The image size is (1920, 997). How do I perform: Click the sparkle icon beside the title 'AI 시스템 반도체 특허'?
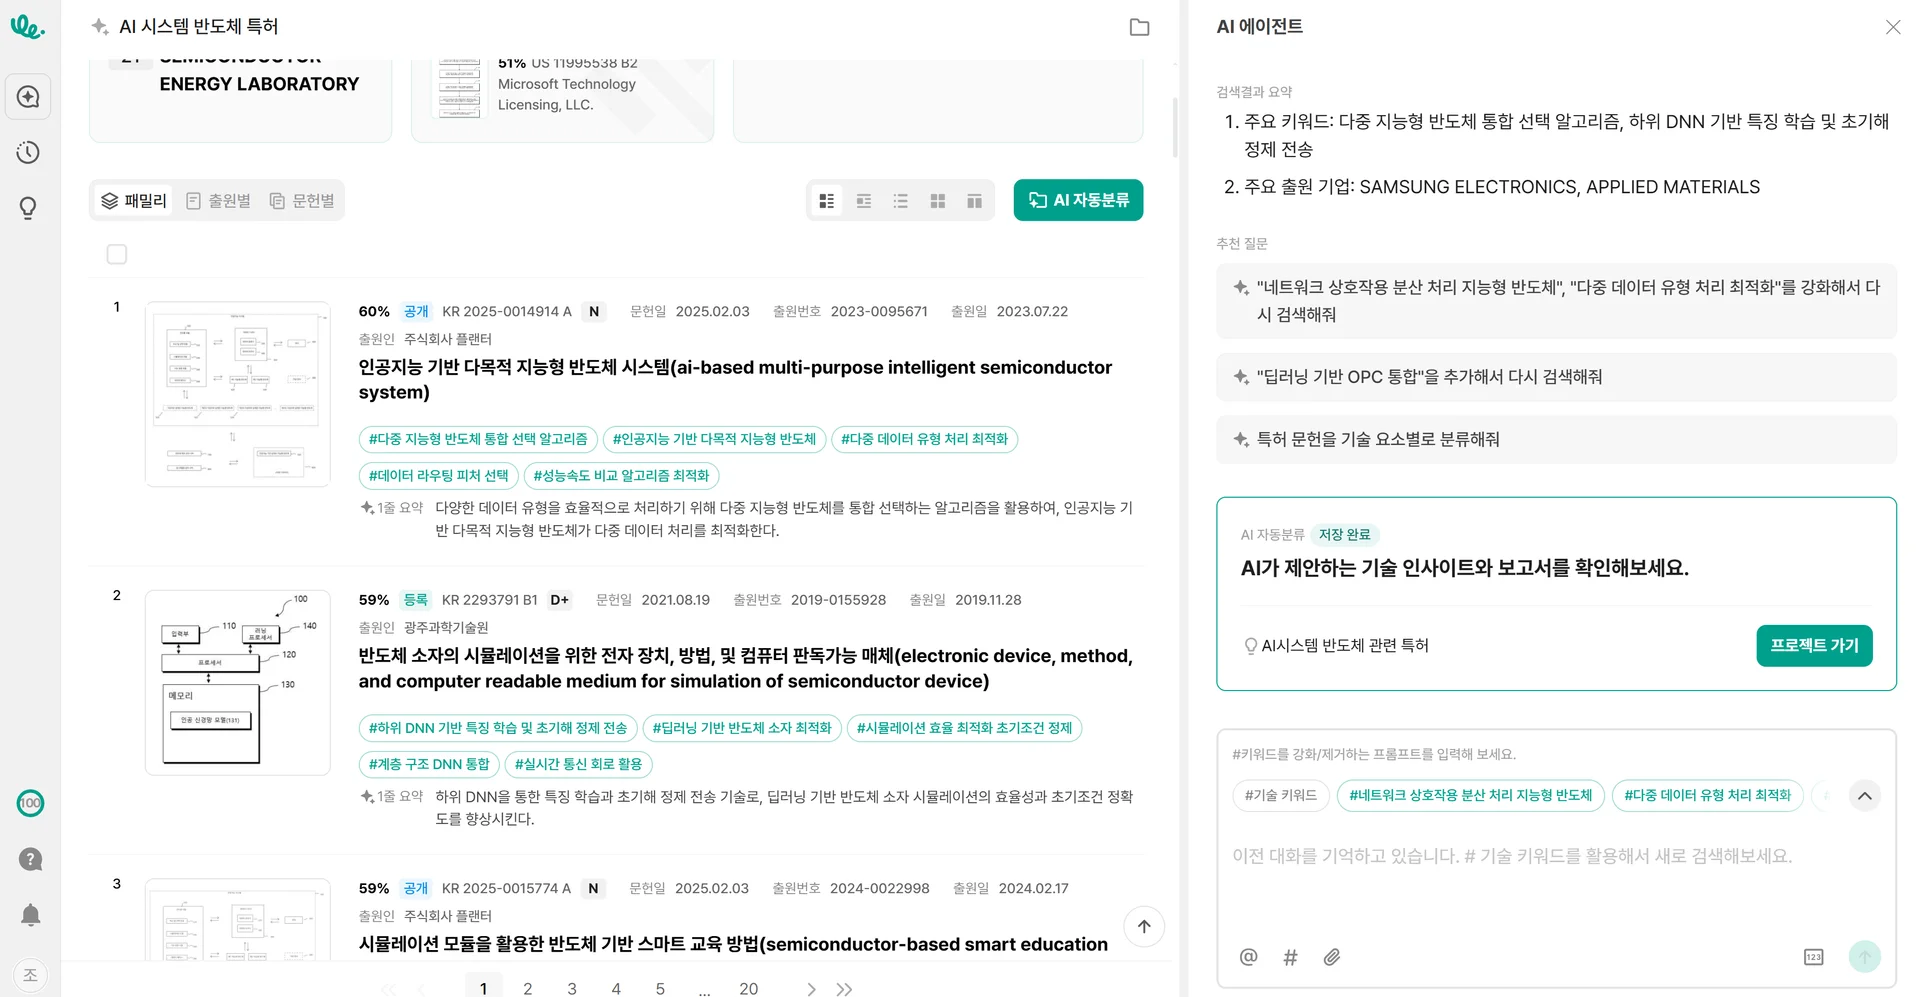pos(100,27)
